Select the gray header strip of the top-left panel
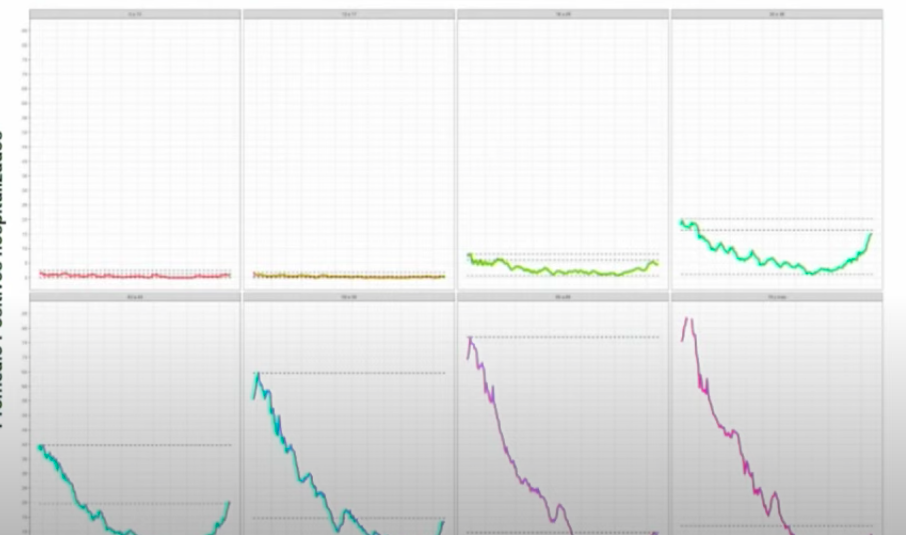 (x=134, y=15)
